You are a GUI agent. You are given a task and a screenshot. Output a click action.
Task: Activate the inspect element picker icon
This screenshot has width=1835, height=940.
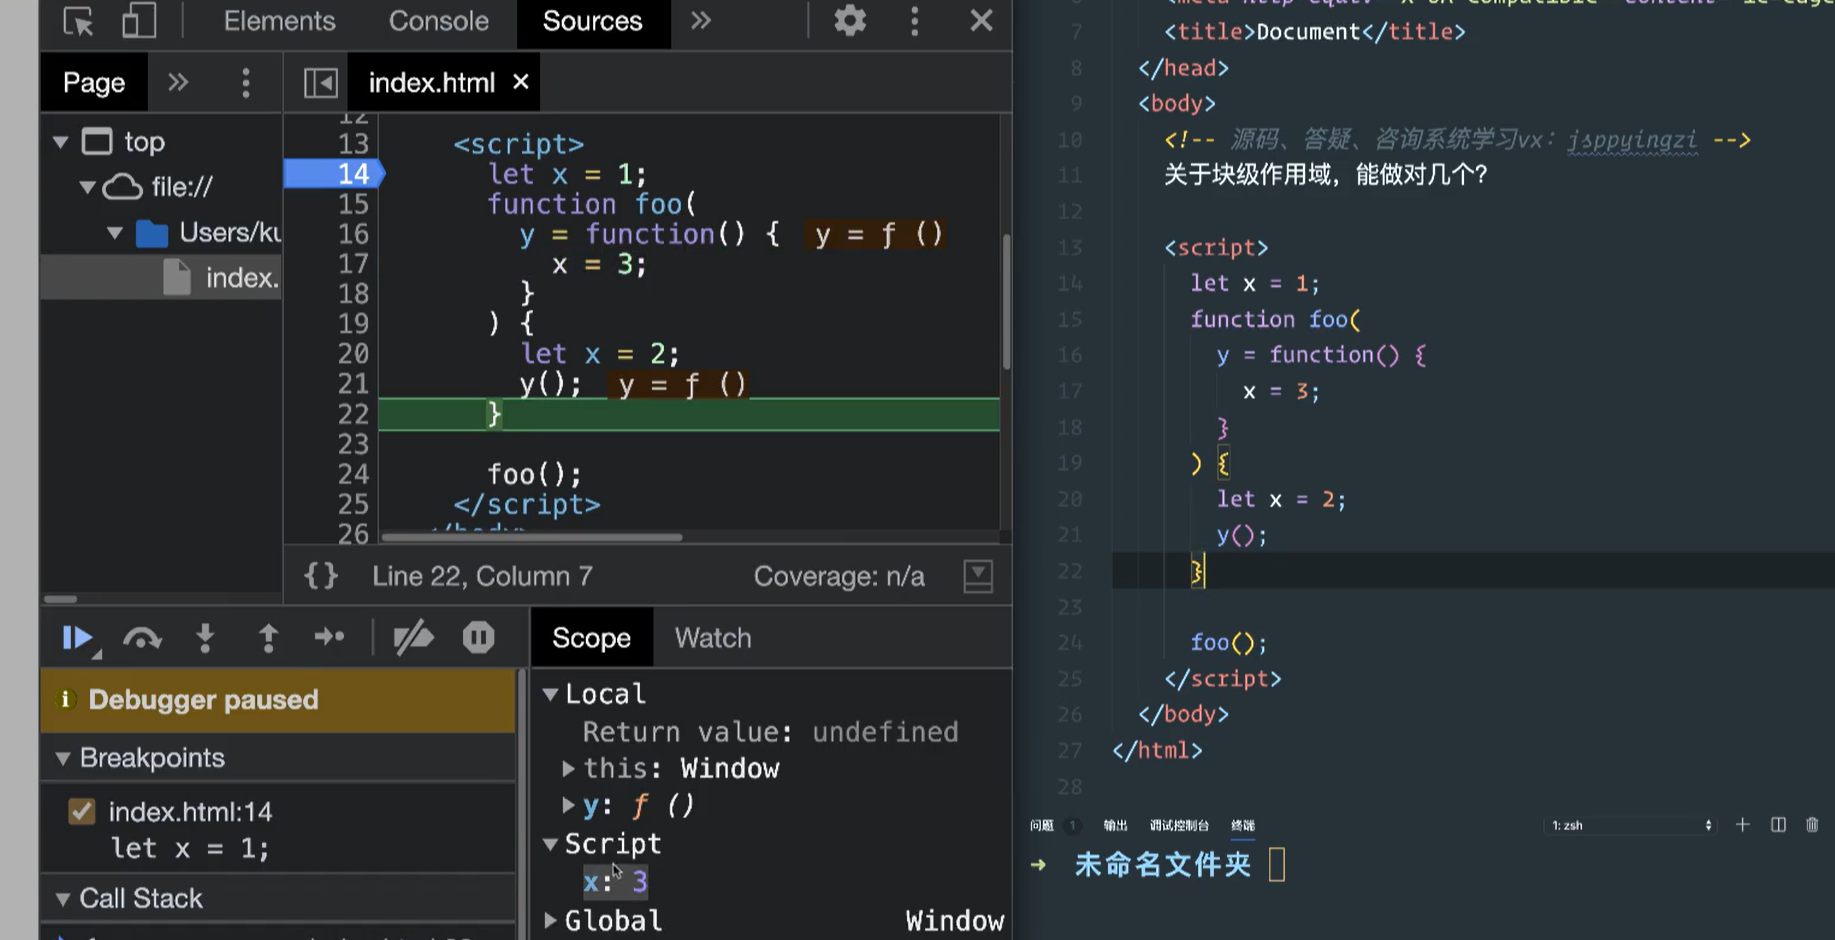(78, 21)
